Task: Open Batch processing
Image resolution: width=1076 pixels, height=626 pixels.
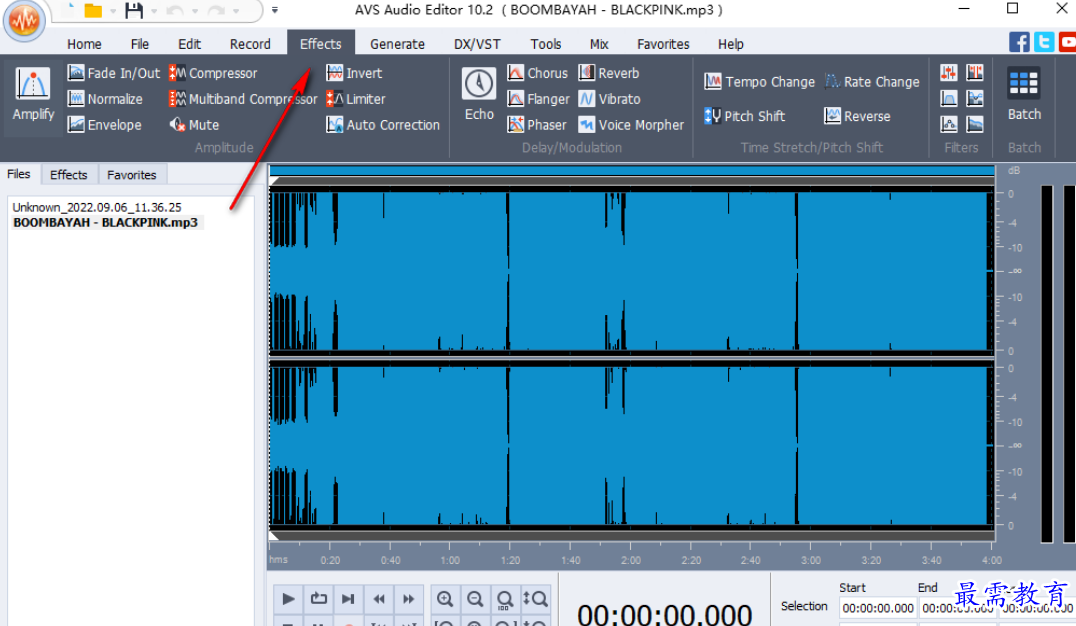Action: click(1024, 95)
